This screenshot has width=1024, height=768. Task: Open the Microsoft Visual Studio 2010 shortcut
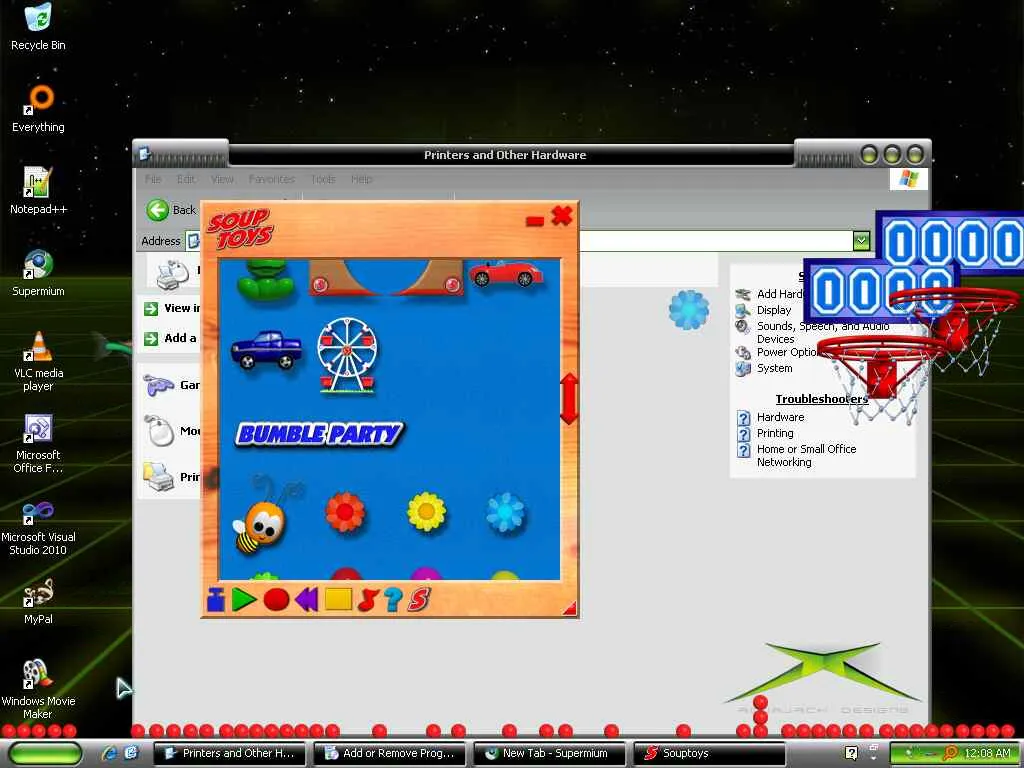pyautogui.click(x=38, y=528)
